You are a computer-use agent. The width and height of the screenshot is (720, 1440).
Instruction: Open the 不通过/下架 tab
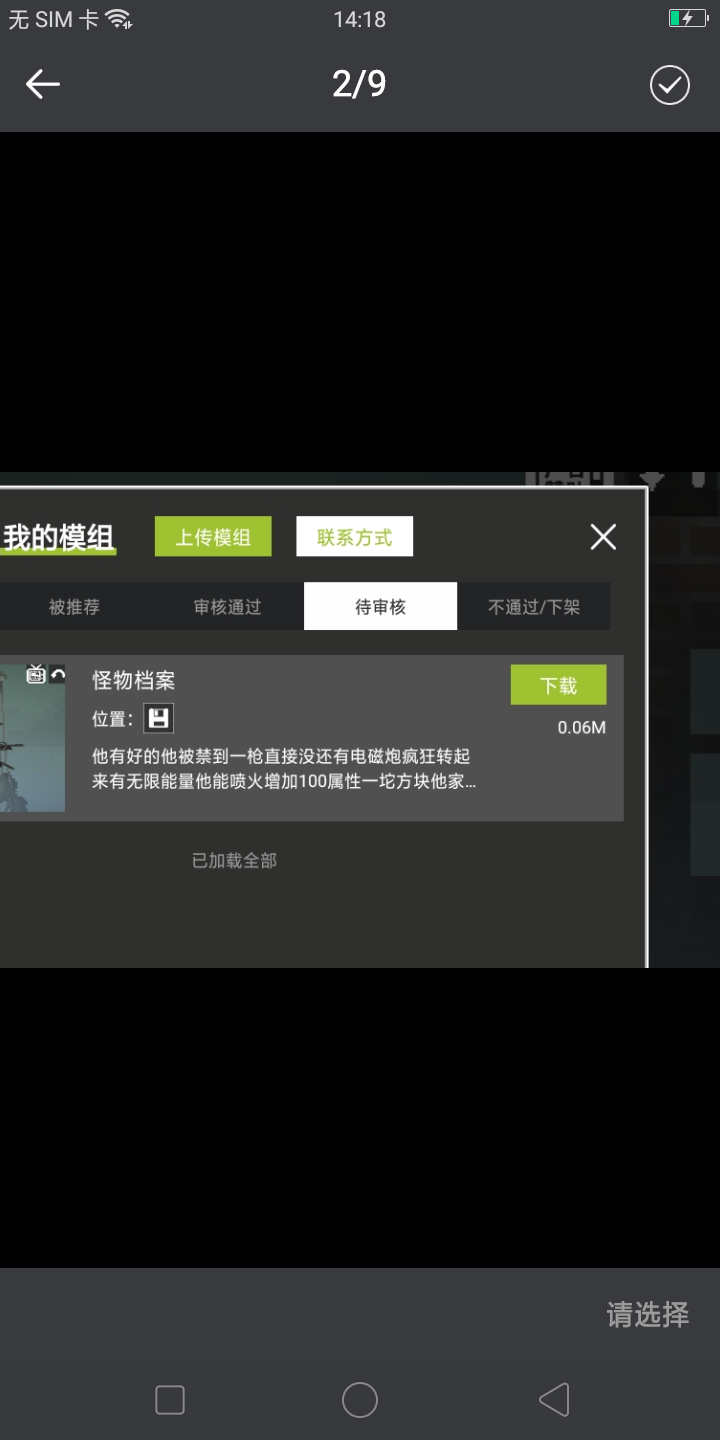[534, 607]
